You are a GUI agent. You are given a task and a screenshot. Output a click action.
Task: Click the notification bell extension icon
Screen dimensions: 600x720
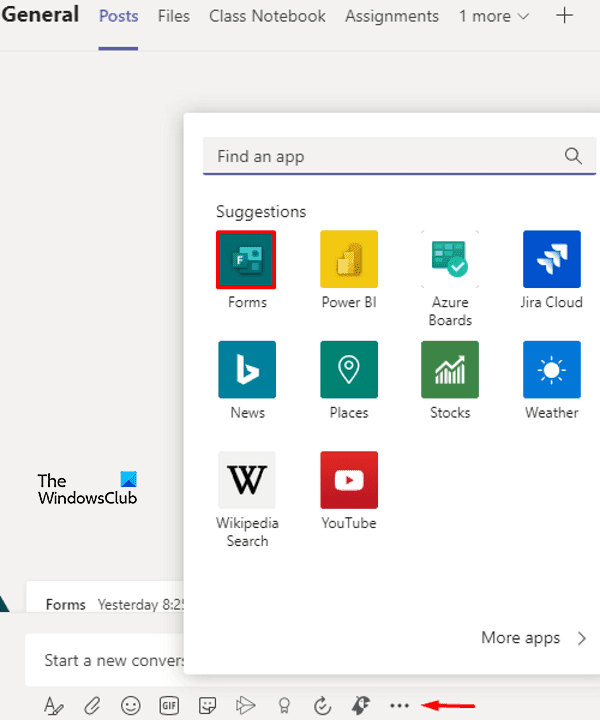[x=360, y=705]
